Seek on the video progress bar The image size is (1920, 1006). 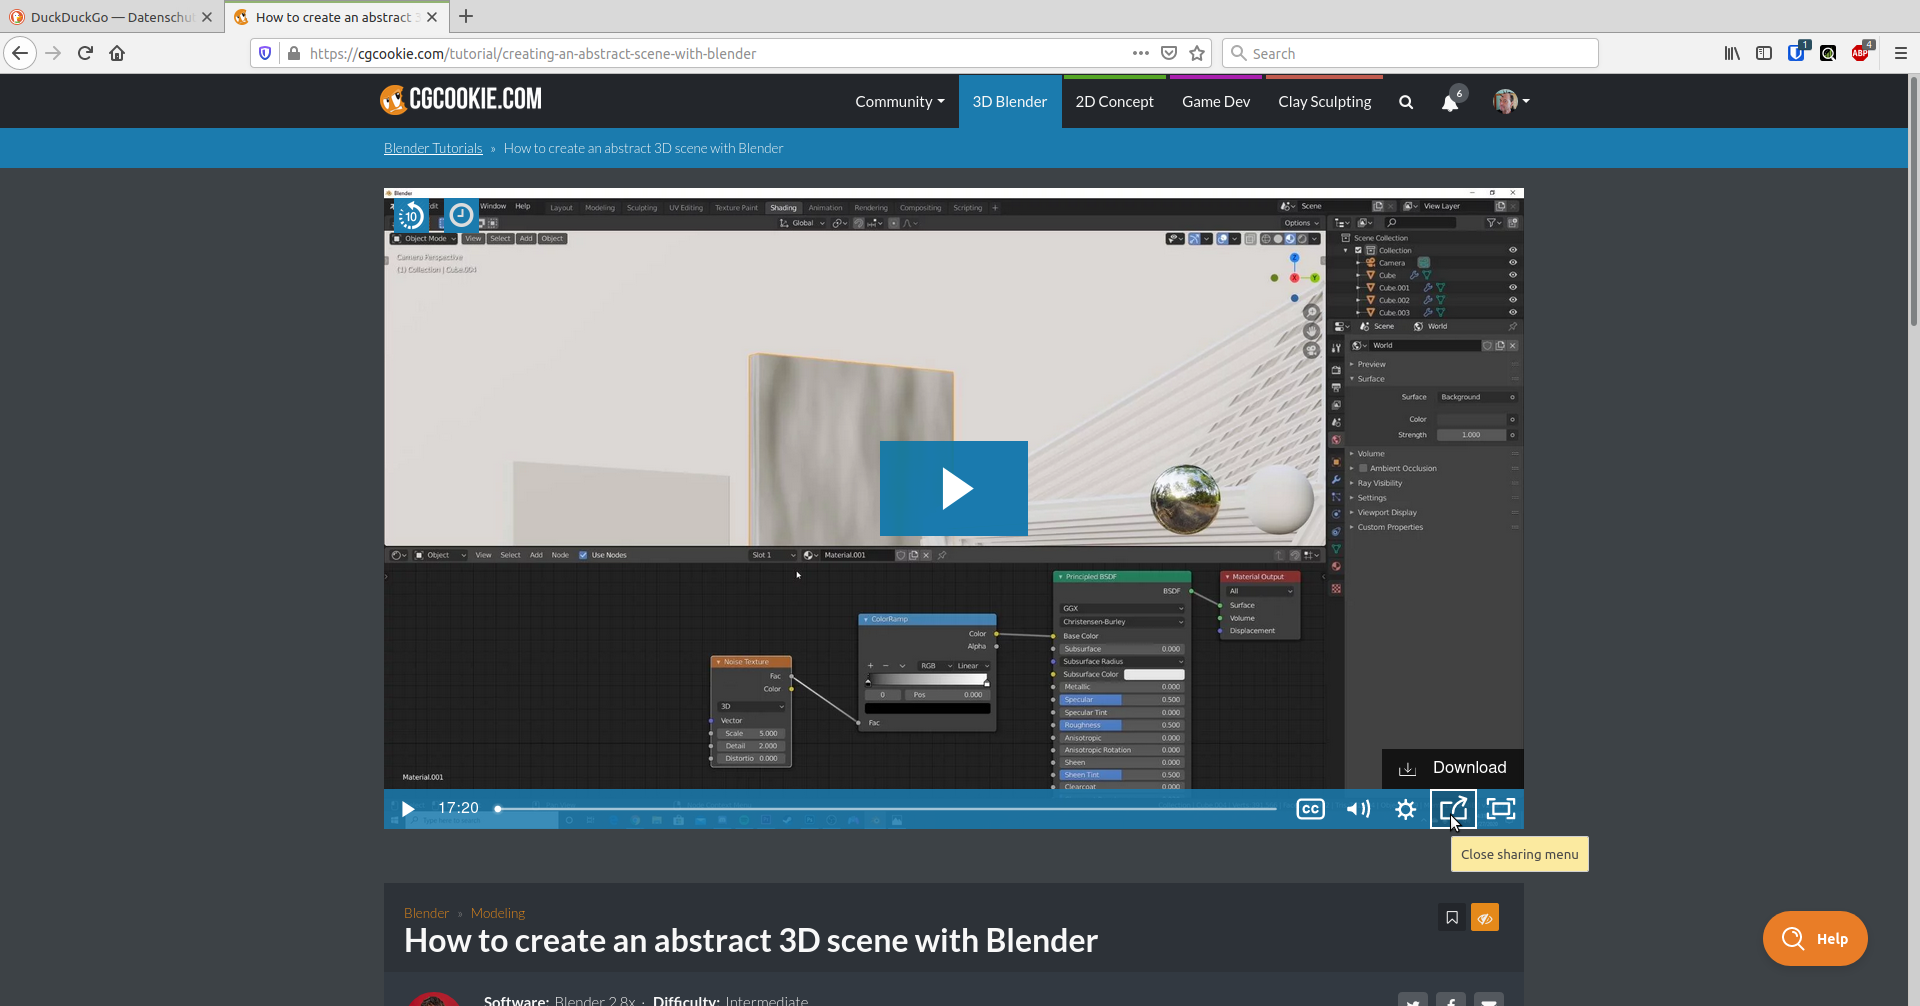(x=886, y=808)
